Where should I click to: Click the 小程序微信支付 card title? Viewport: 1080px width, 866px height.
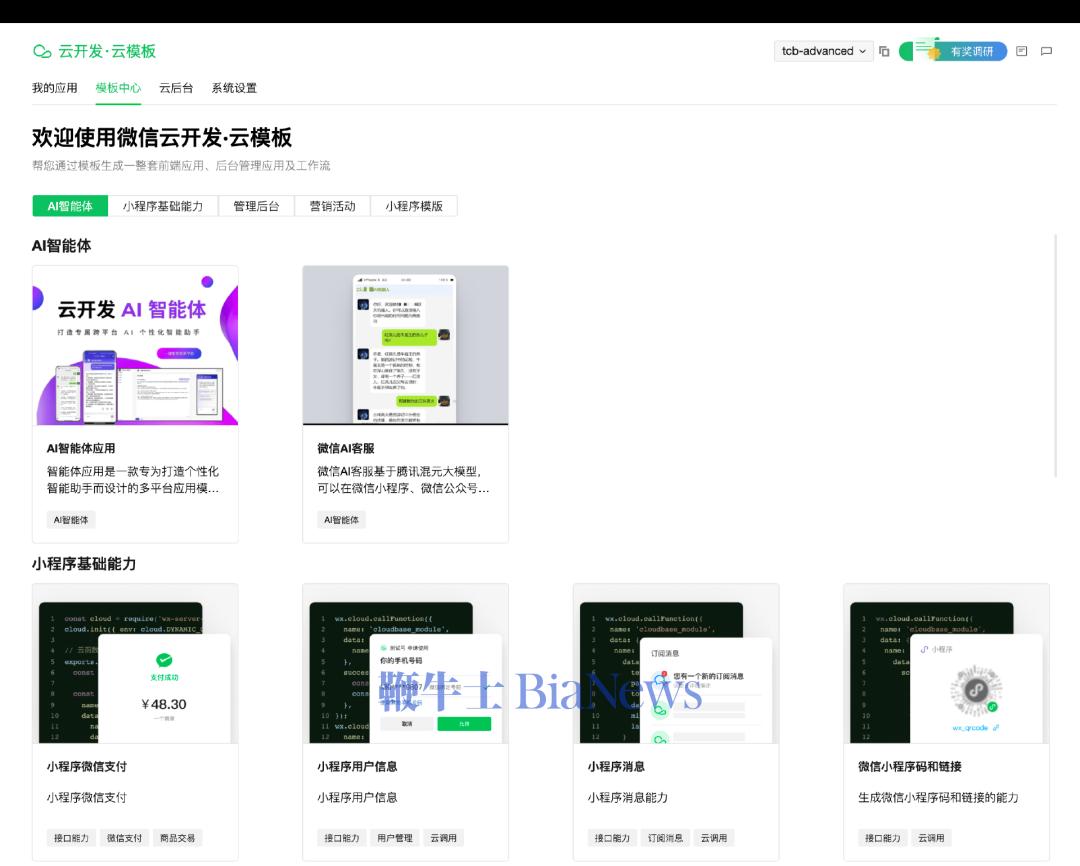[87, 767]
